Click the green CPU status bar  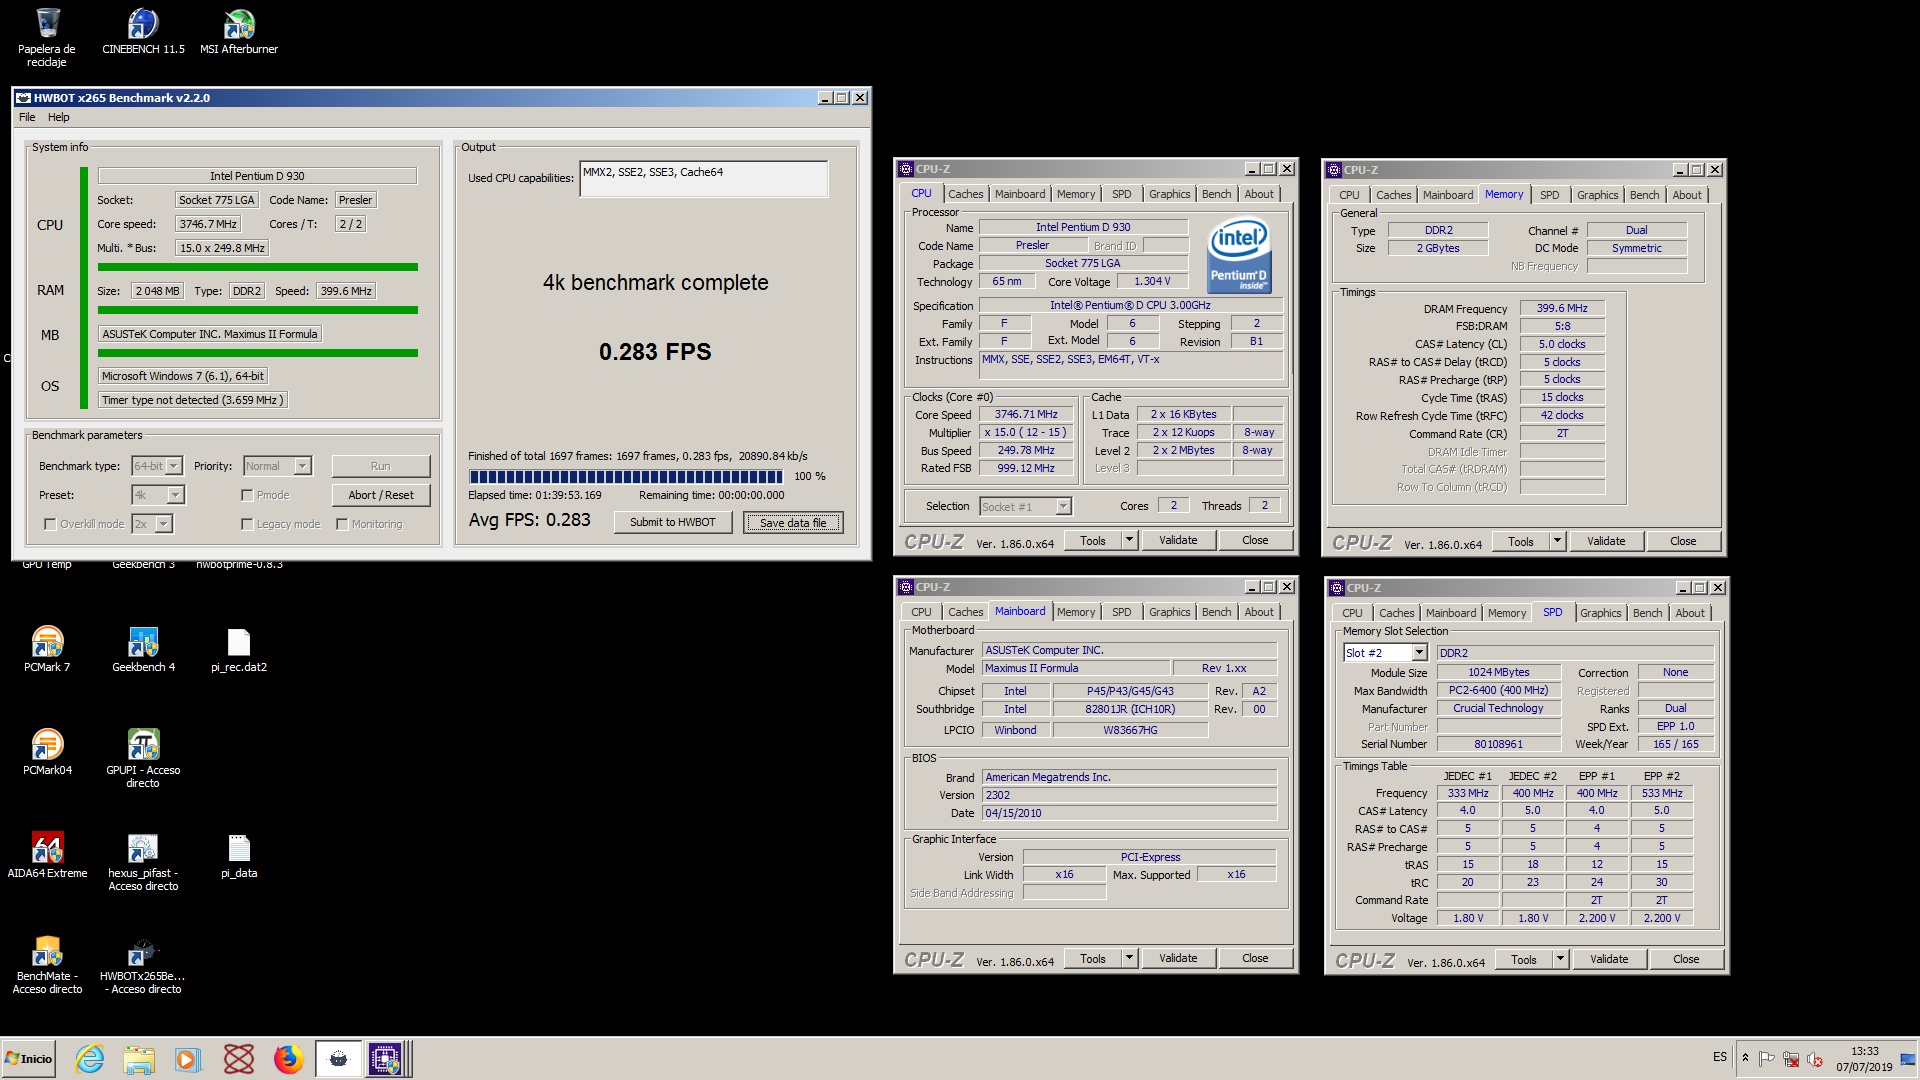[257, 267]
